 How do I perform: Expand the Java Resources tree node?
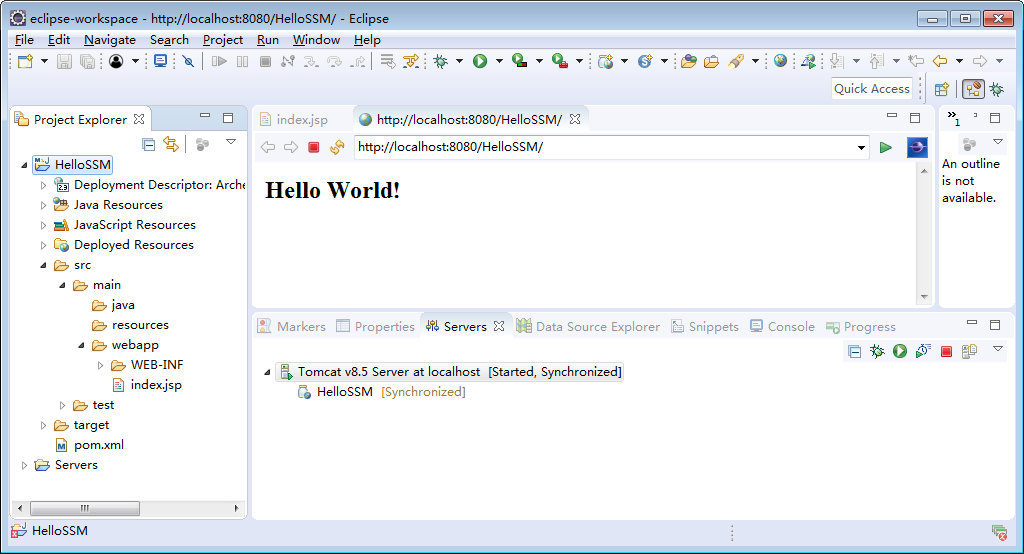43,205
